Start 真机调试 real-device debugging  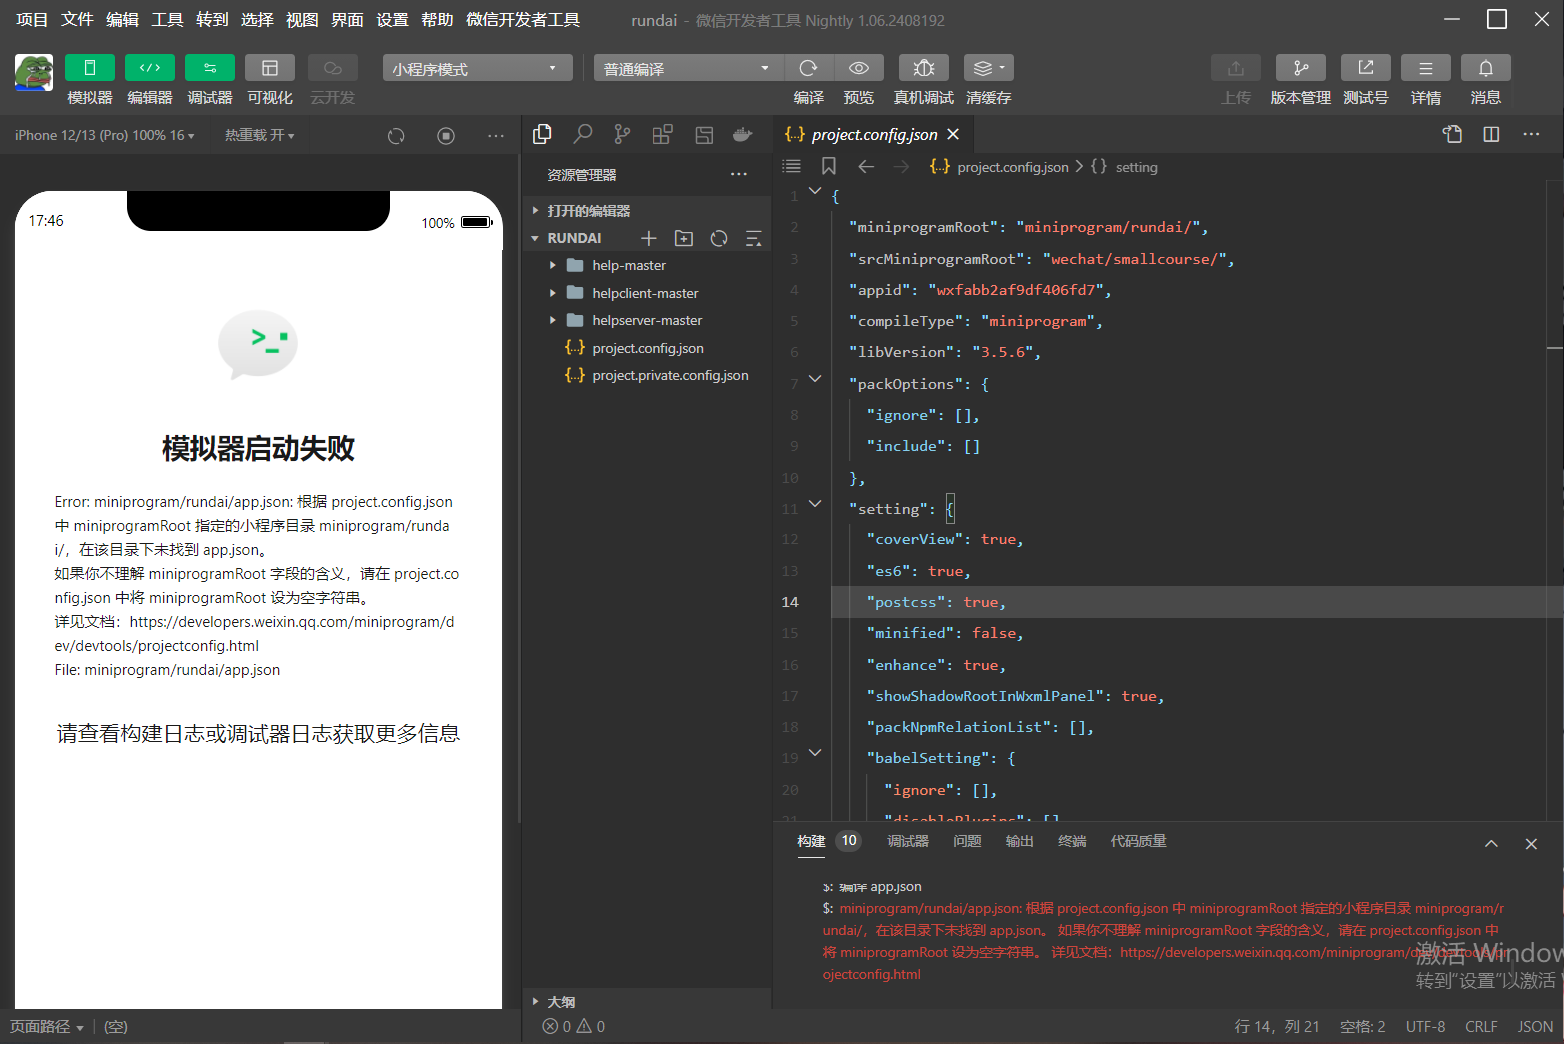point(924,68)
